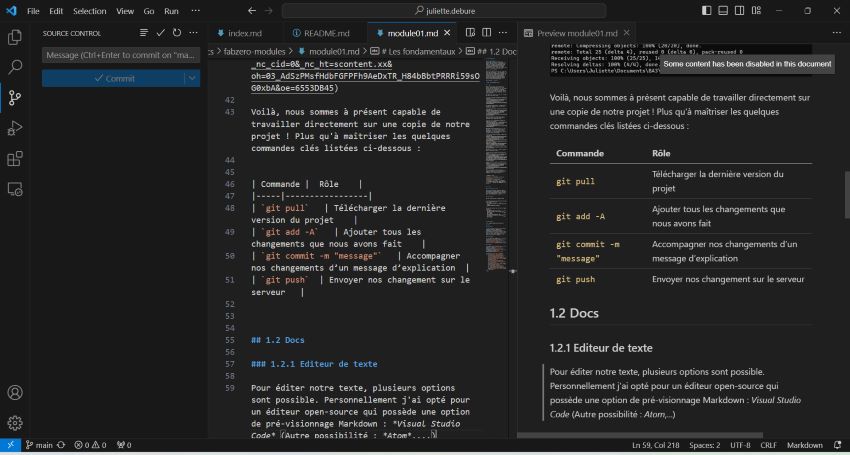
Task: Open the View menu
Action: pyautogui.click(x=125, y=11)
